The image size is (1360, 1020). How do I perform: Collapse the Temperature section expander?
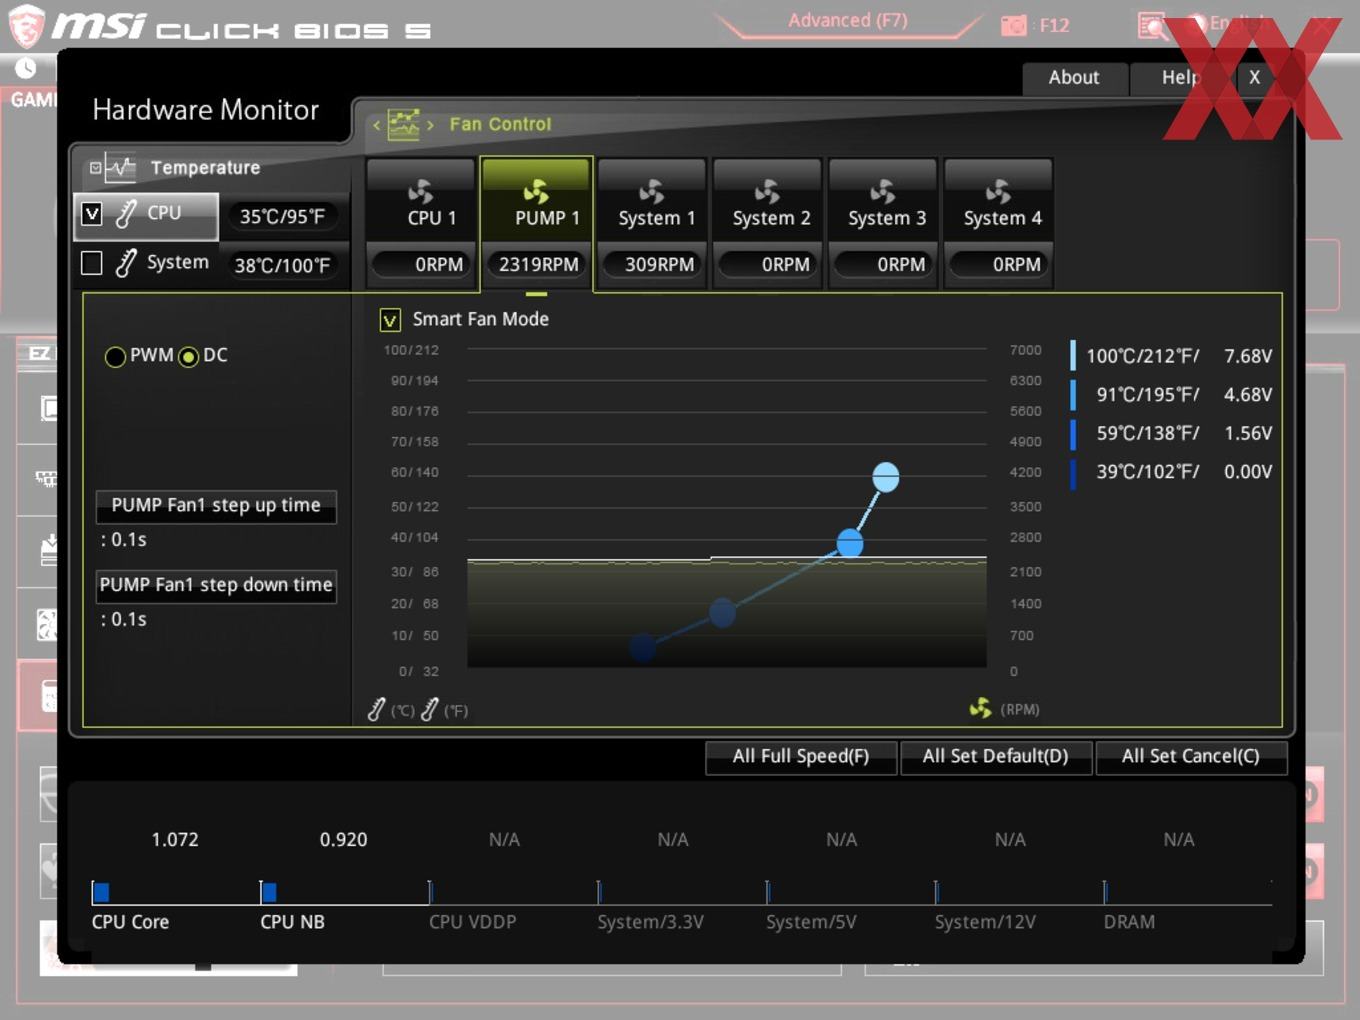(x=95, y=168)
